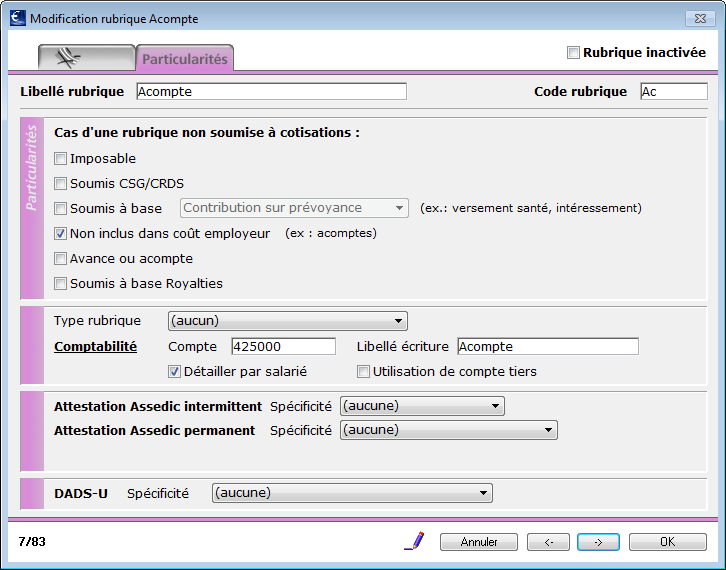The image size is (726, 570).
Task: Enable the Imposable checkbox
Action: [x=60, y=159]
